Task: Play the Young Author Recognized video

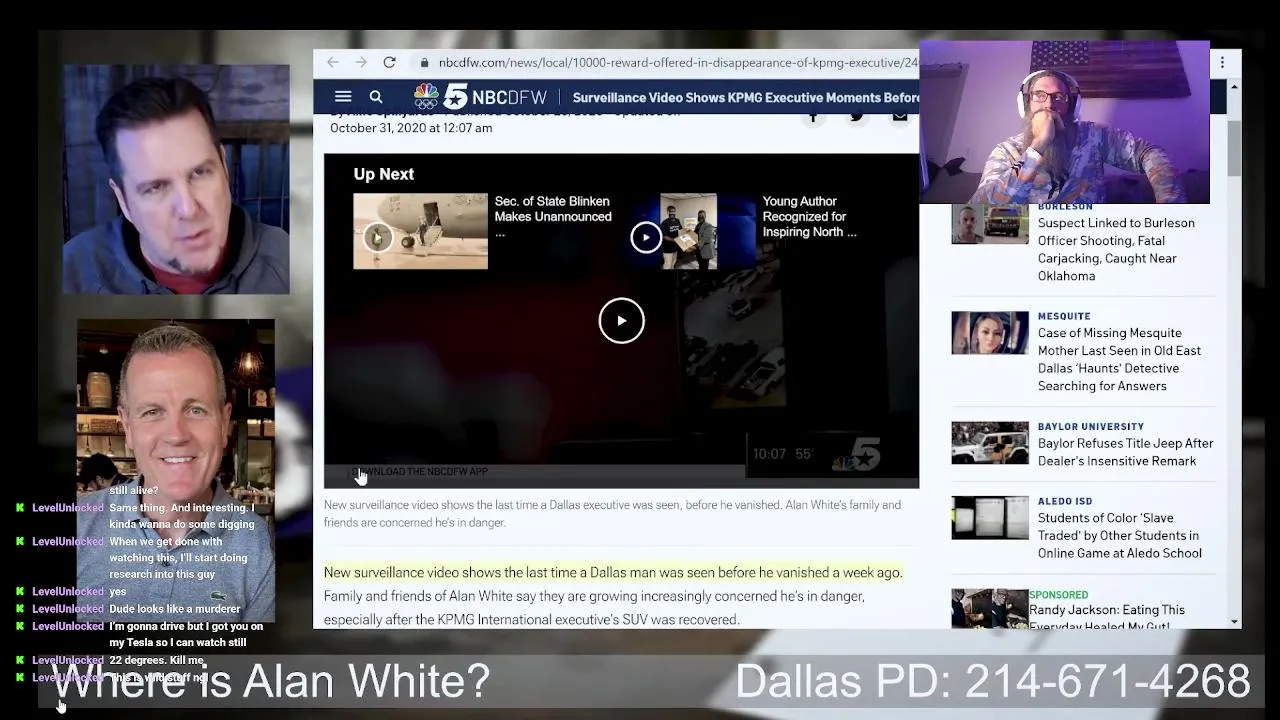Action: click(646, 237)
